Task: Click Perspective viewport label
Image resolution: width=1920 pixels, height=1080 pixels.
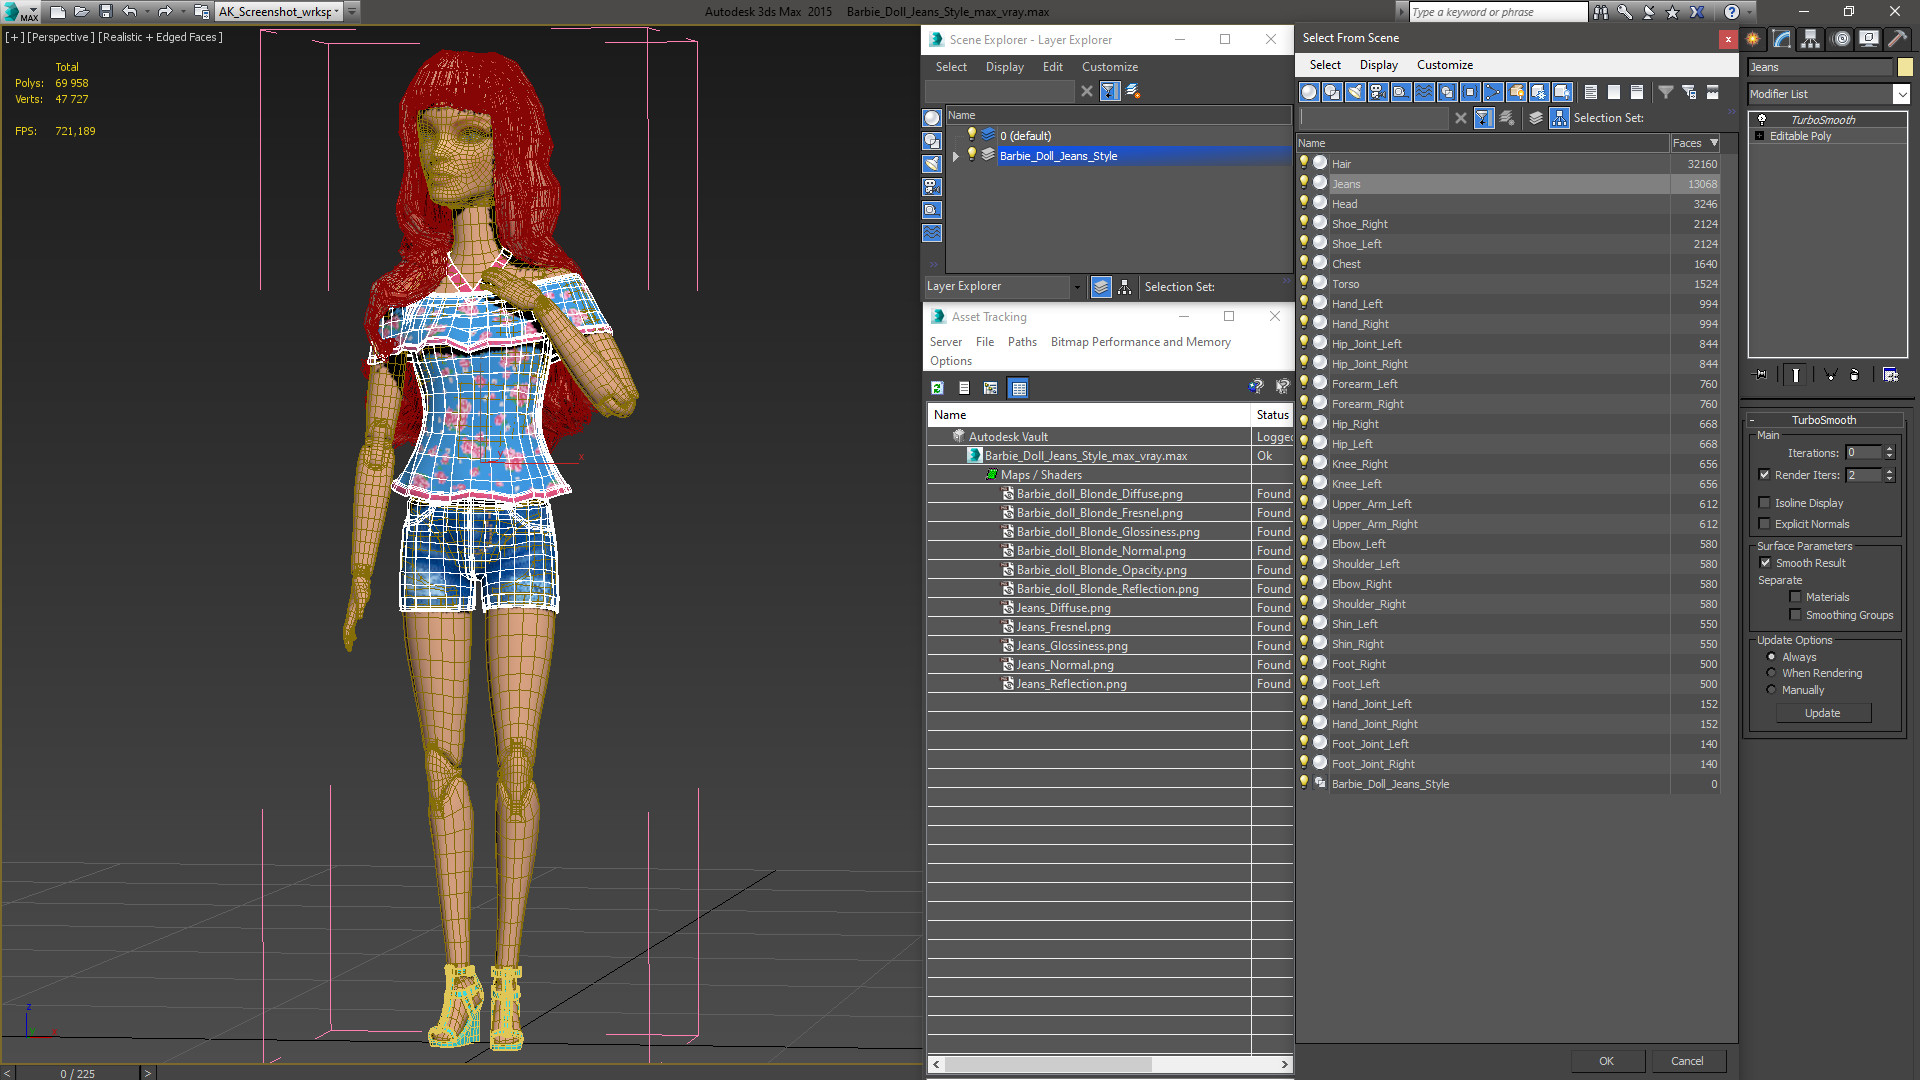Action: (61, 37)
